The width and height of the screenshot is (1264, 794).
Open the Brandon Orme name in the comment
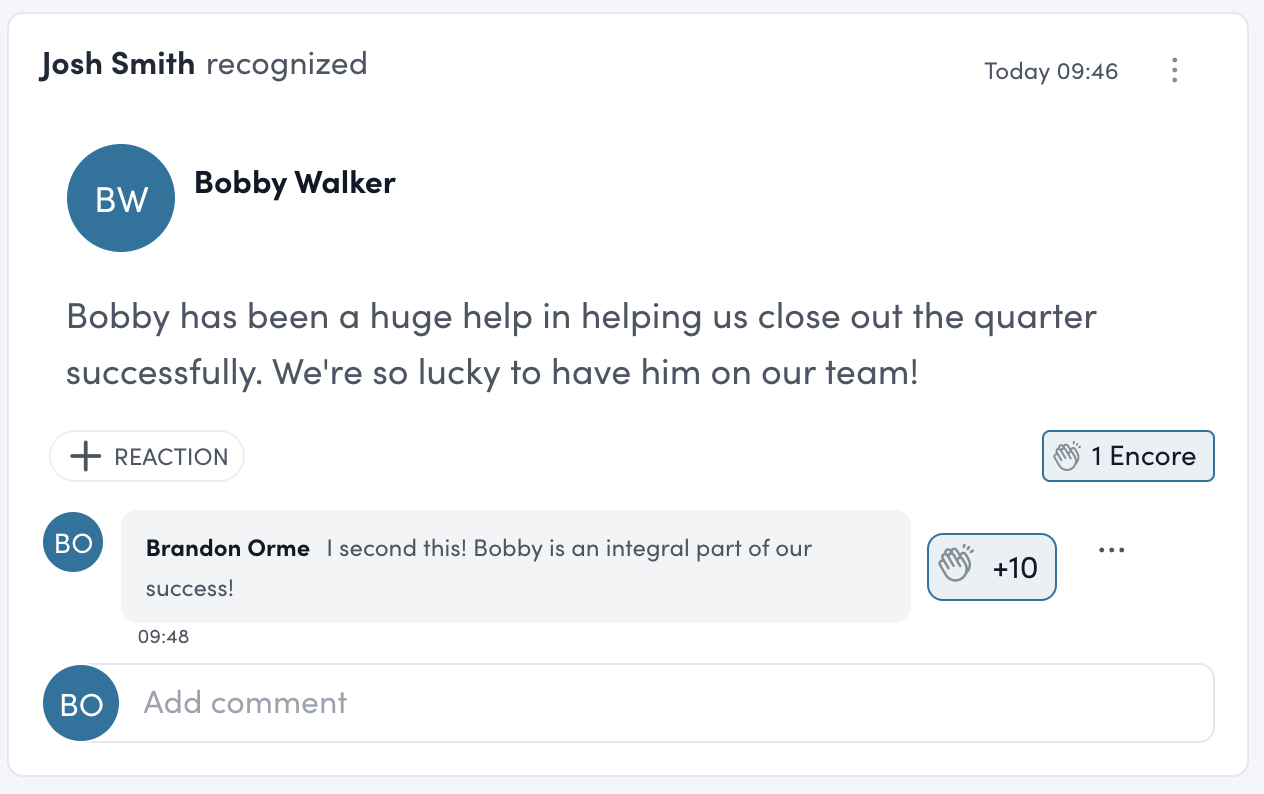(x=227, y=548)
